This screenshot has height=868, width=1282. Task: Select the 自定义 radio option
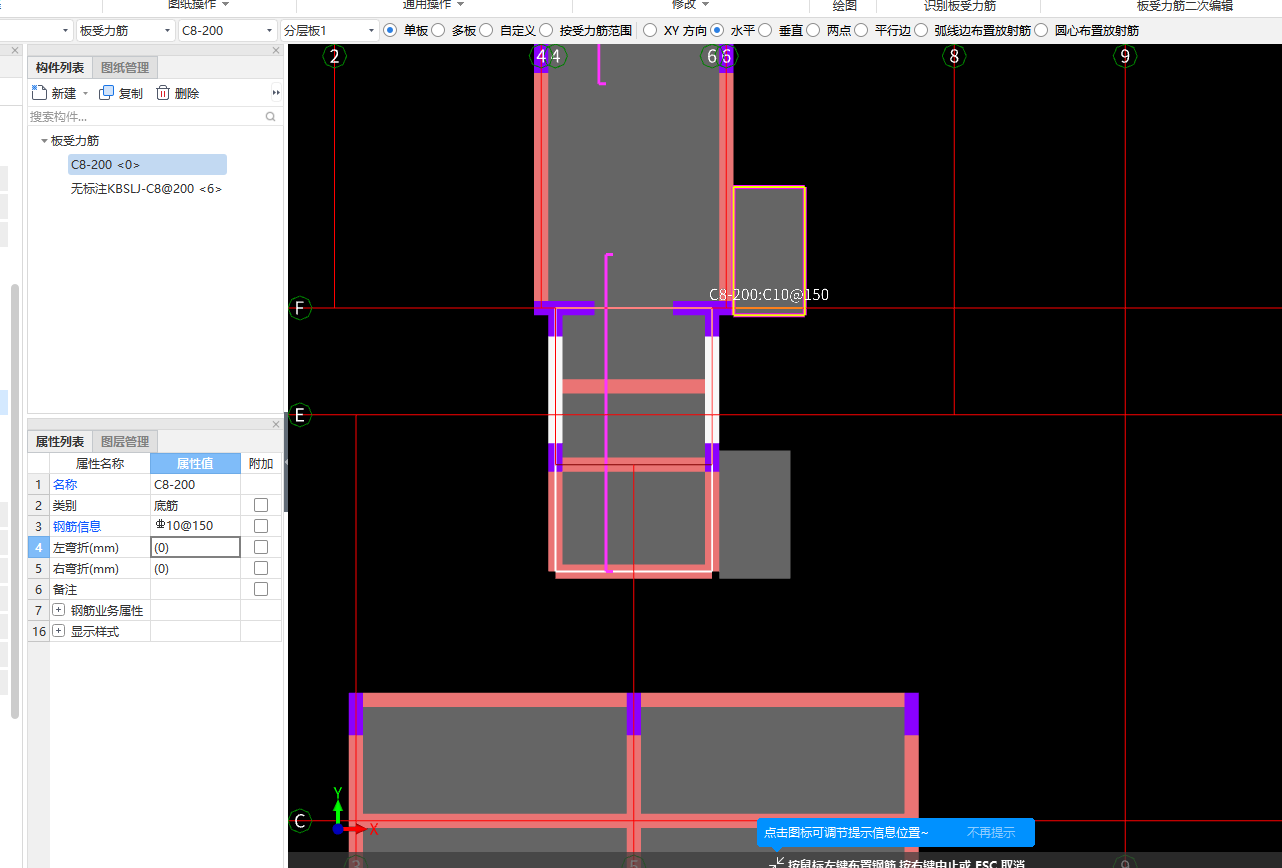click(486, 30)
